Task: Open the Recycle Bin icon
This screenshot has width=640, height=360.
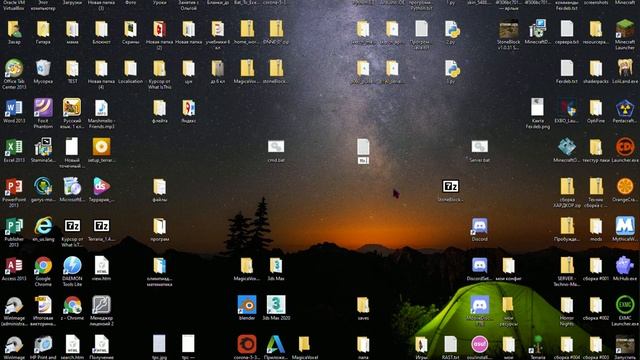Action: [43, 69]
